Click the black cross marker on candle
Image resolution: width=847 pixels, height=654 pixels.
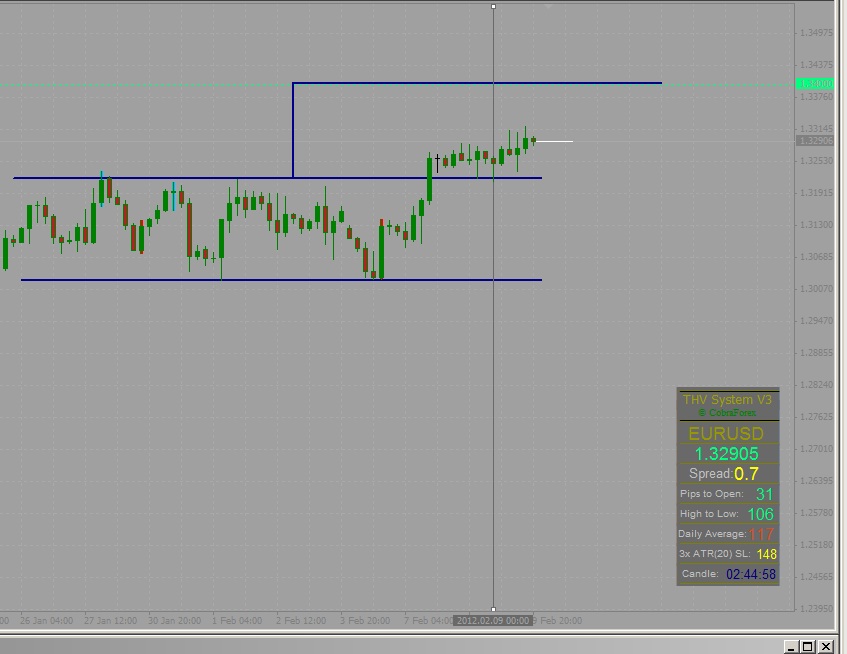coord(438,163)
